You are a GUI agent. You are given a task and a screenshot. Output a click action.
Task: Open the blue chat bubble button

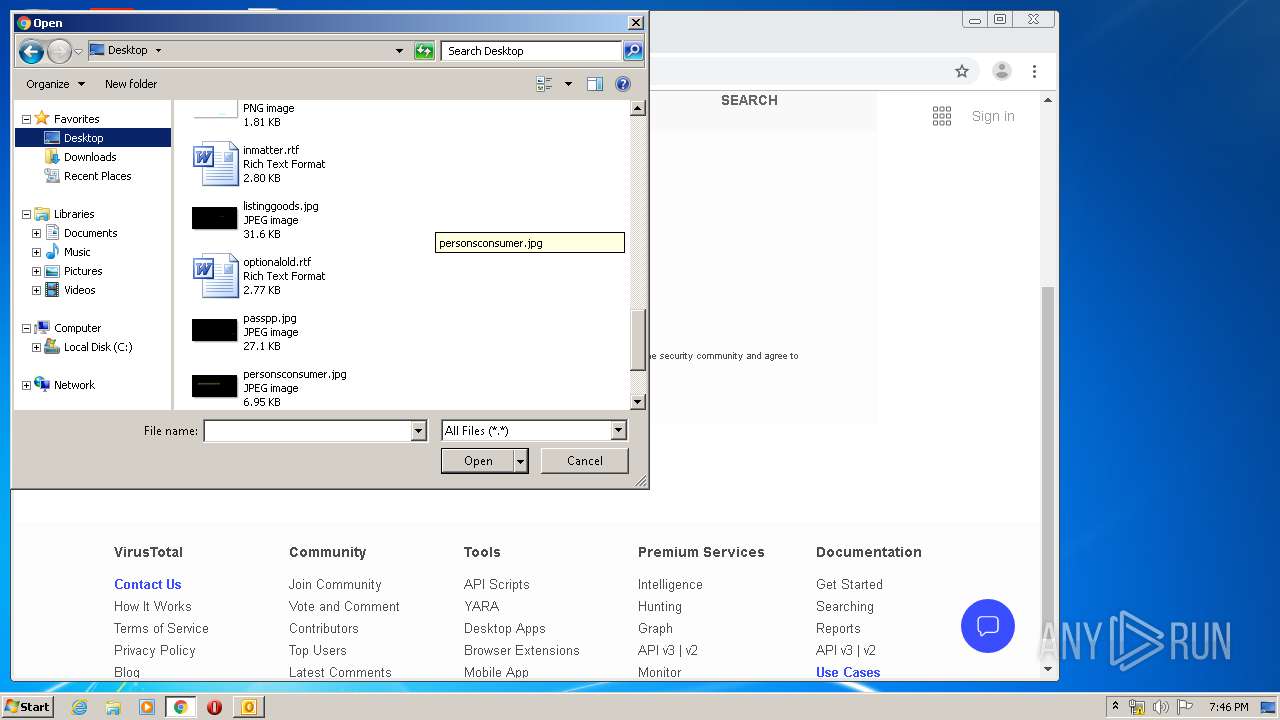pyautogui.click(x=988, y=626)
